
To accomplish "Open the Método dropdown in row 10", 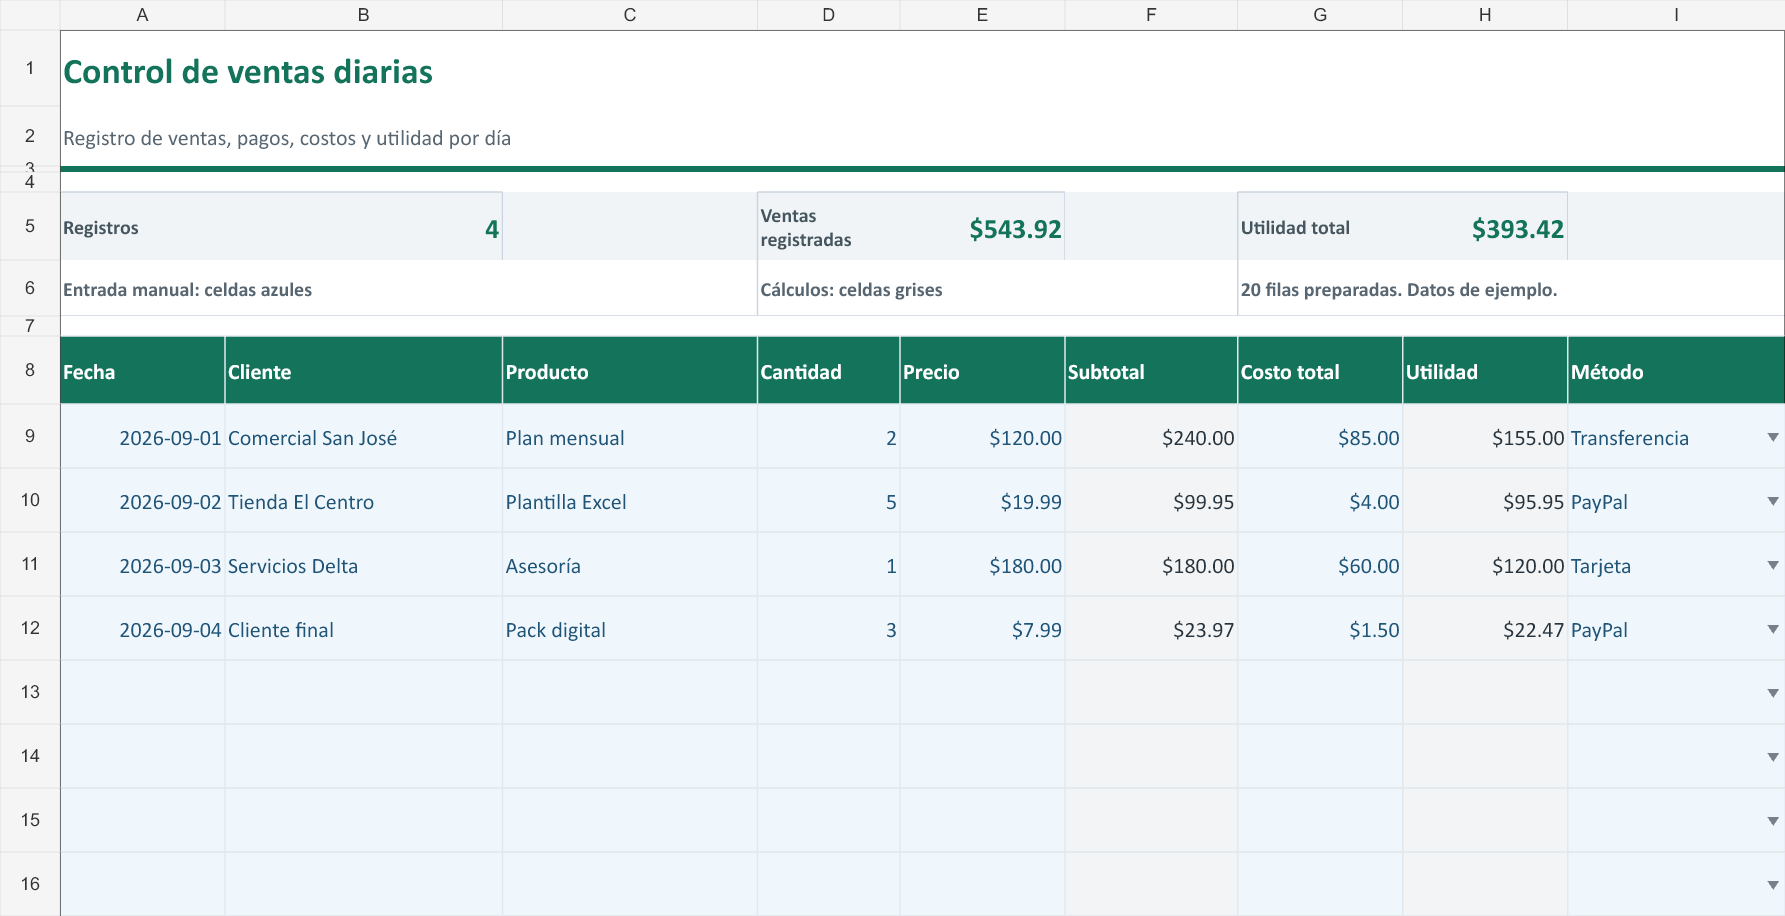I will click(1772, 501).
